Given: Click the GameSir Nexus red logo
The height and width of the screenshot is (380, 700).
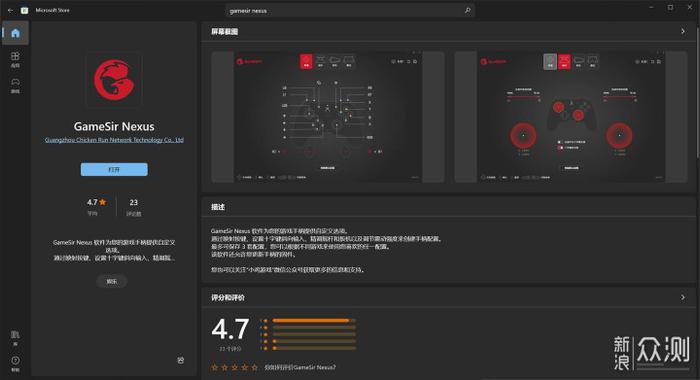Looking at the screenshot, I should click(114, 80).
